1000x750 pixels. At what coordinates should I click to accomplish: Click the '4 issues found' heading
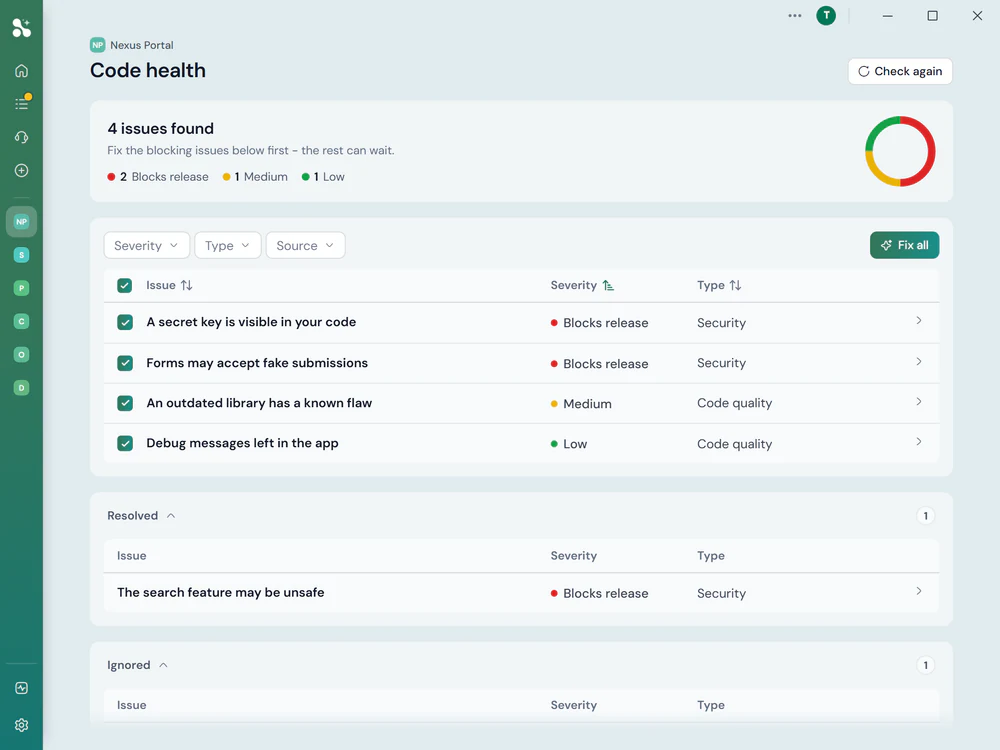[x=161, y=128]
